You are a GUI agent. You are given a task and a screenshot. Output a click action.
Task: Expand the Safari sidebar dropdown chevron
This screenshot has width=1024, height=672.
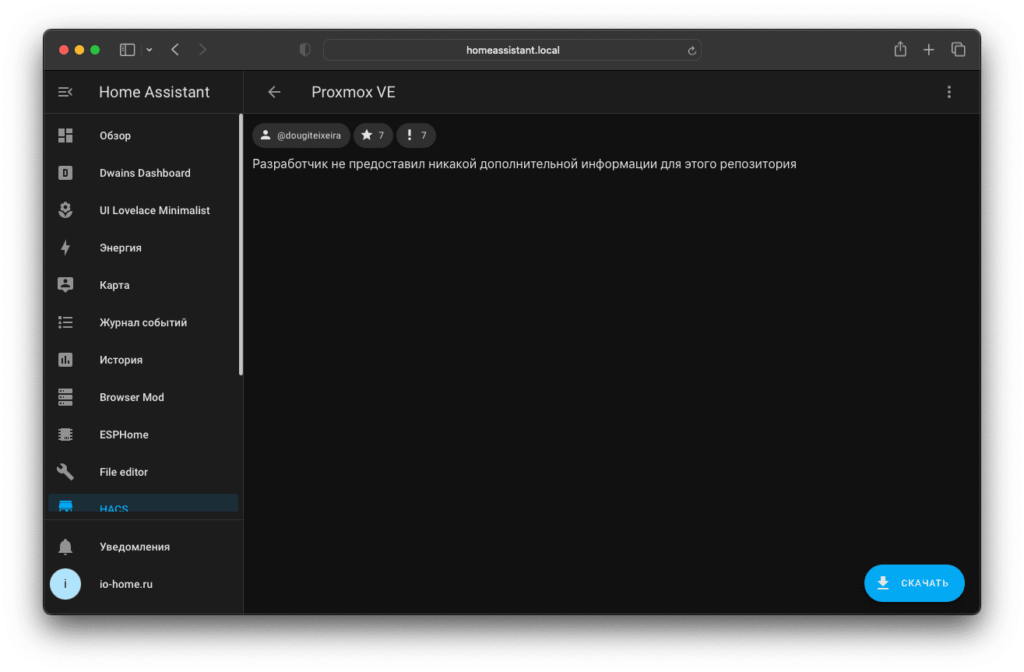[150, 50]
